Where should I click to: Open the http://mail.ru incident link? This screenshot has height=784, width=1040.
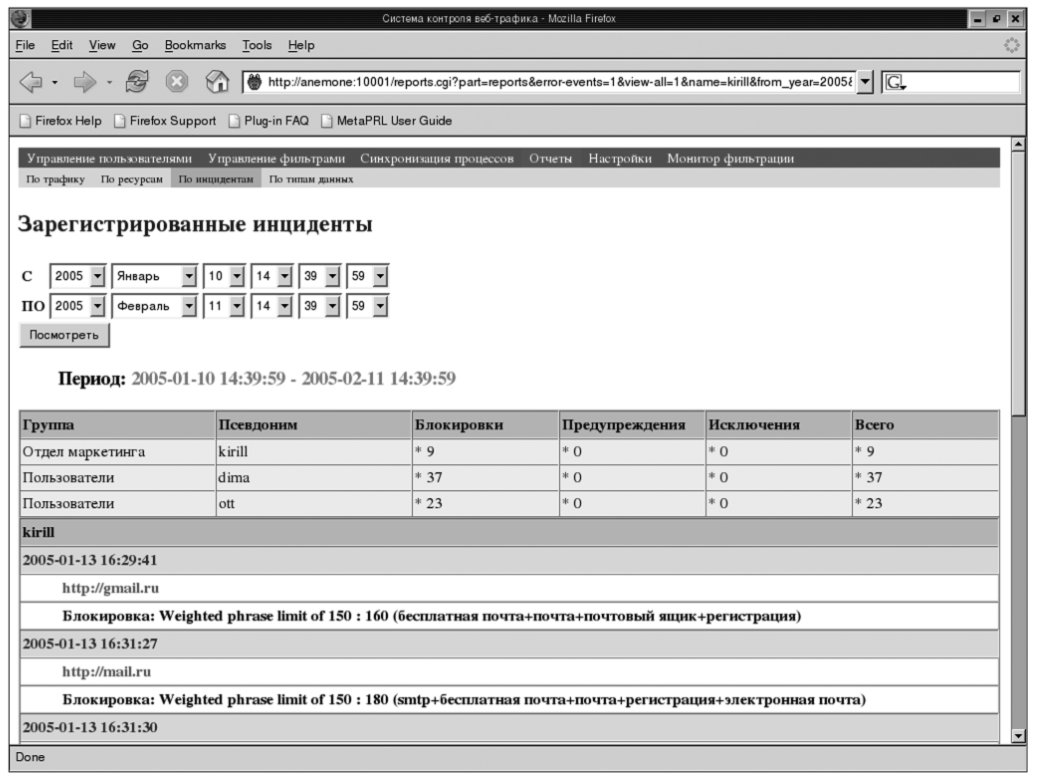[107, 672]
